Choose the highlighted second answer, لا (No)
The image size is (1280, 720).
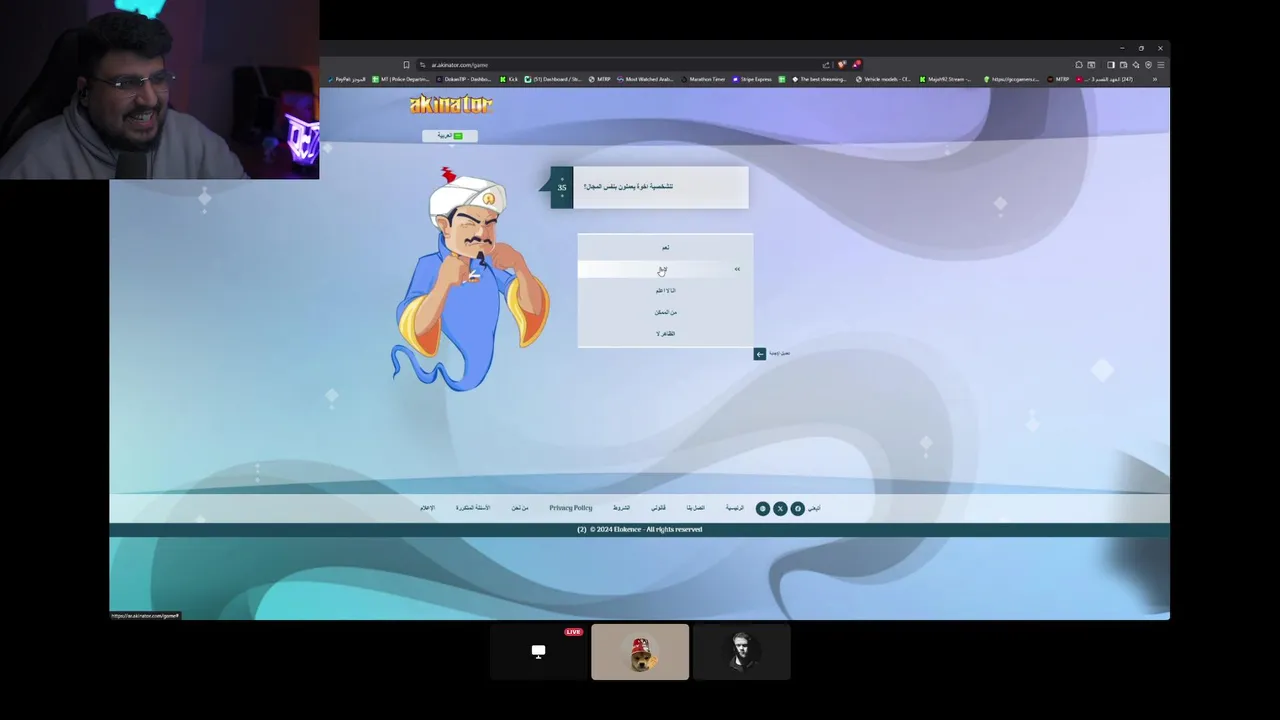pyautogui.click(x=665, y=270)
